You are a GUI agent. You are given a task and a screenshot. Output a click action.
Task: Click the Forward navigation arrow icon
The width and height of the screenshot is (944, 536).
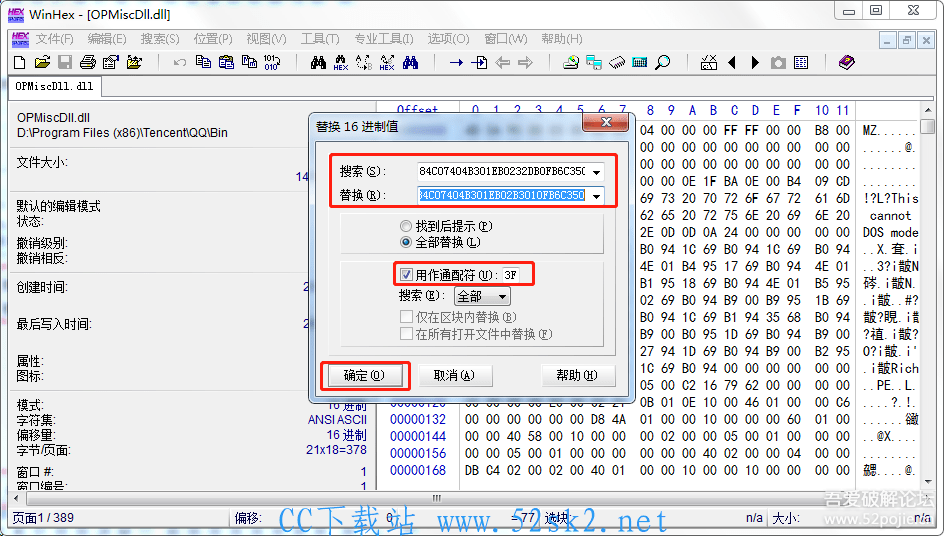click(x=526, y=63)
